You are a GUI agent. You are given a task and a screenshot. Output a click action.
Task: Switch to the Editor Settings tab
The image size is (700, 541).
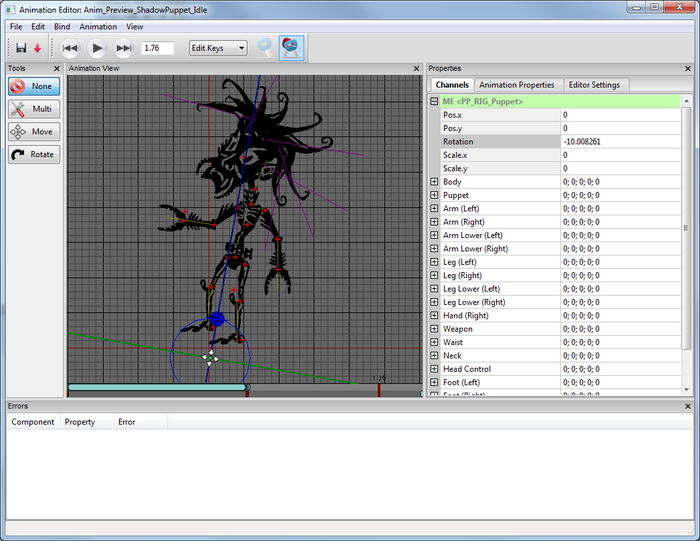point(594,85)
